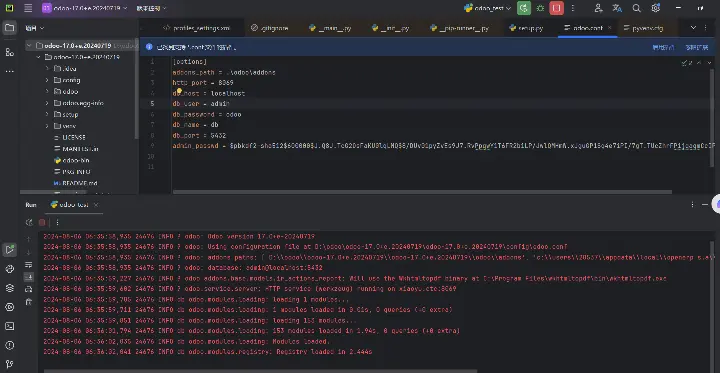This screenshot has height=373, width=720.
Task: Stop the process with the red stop button
Action: 557,8
